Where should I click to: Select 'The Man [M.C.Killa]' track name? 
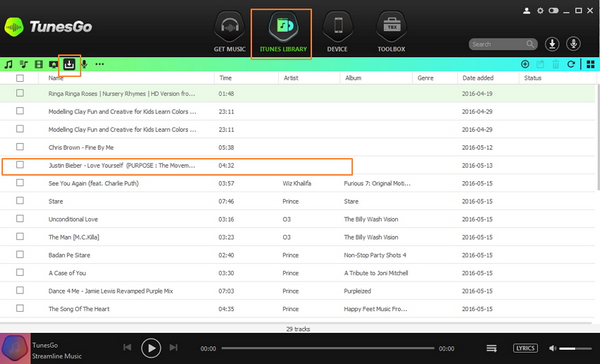tap(74, 237)
